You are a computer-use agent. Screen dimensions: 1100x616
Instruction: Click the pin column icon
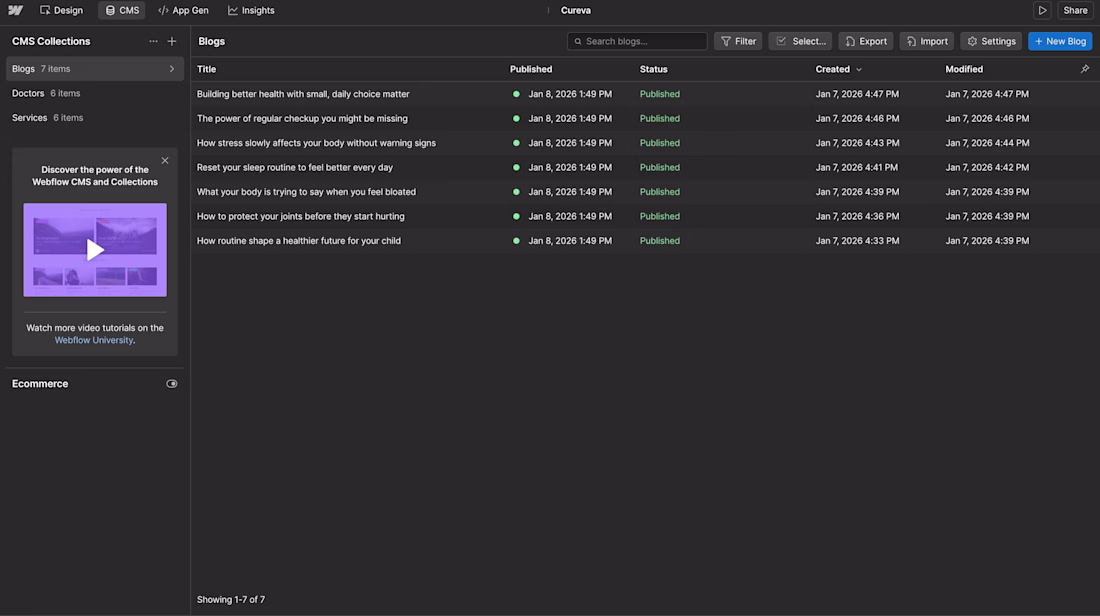[1085, 69]
